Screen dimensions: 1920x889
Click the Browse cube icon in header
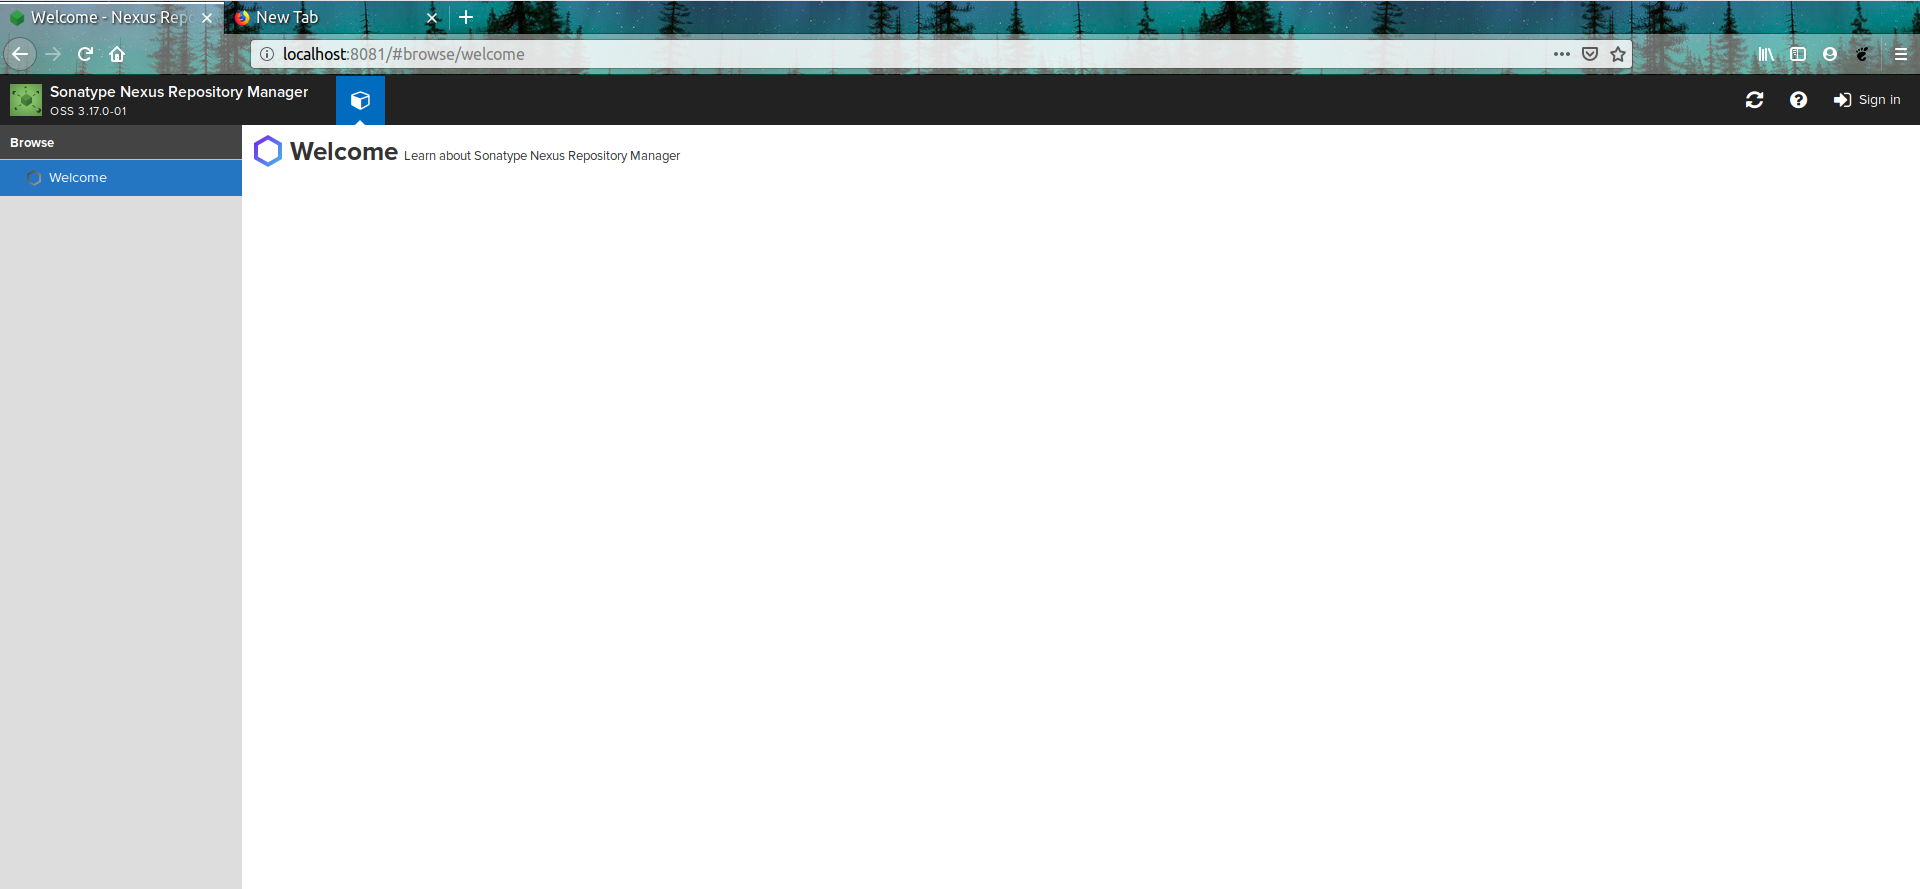[x=360, y=100]
